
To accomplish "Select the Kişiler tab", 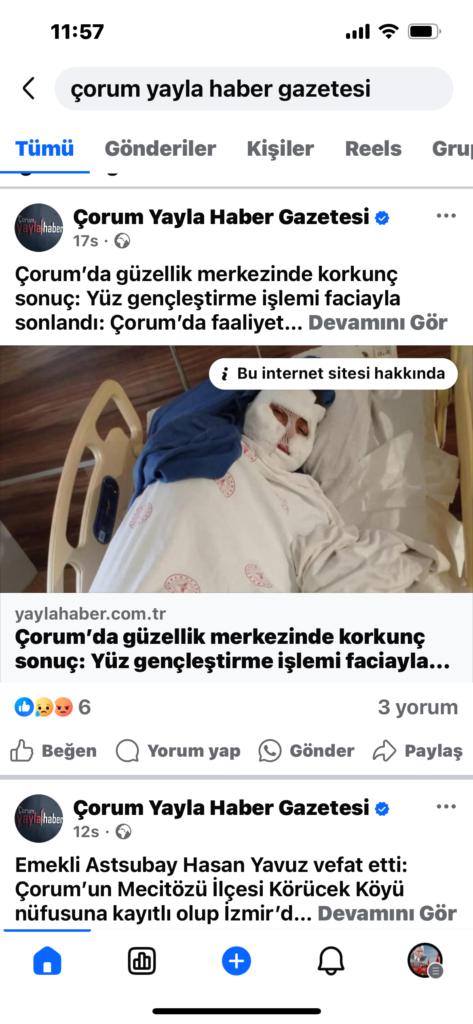I will point(280,148).
